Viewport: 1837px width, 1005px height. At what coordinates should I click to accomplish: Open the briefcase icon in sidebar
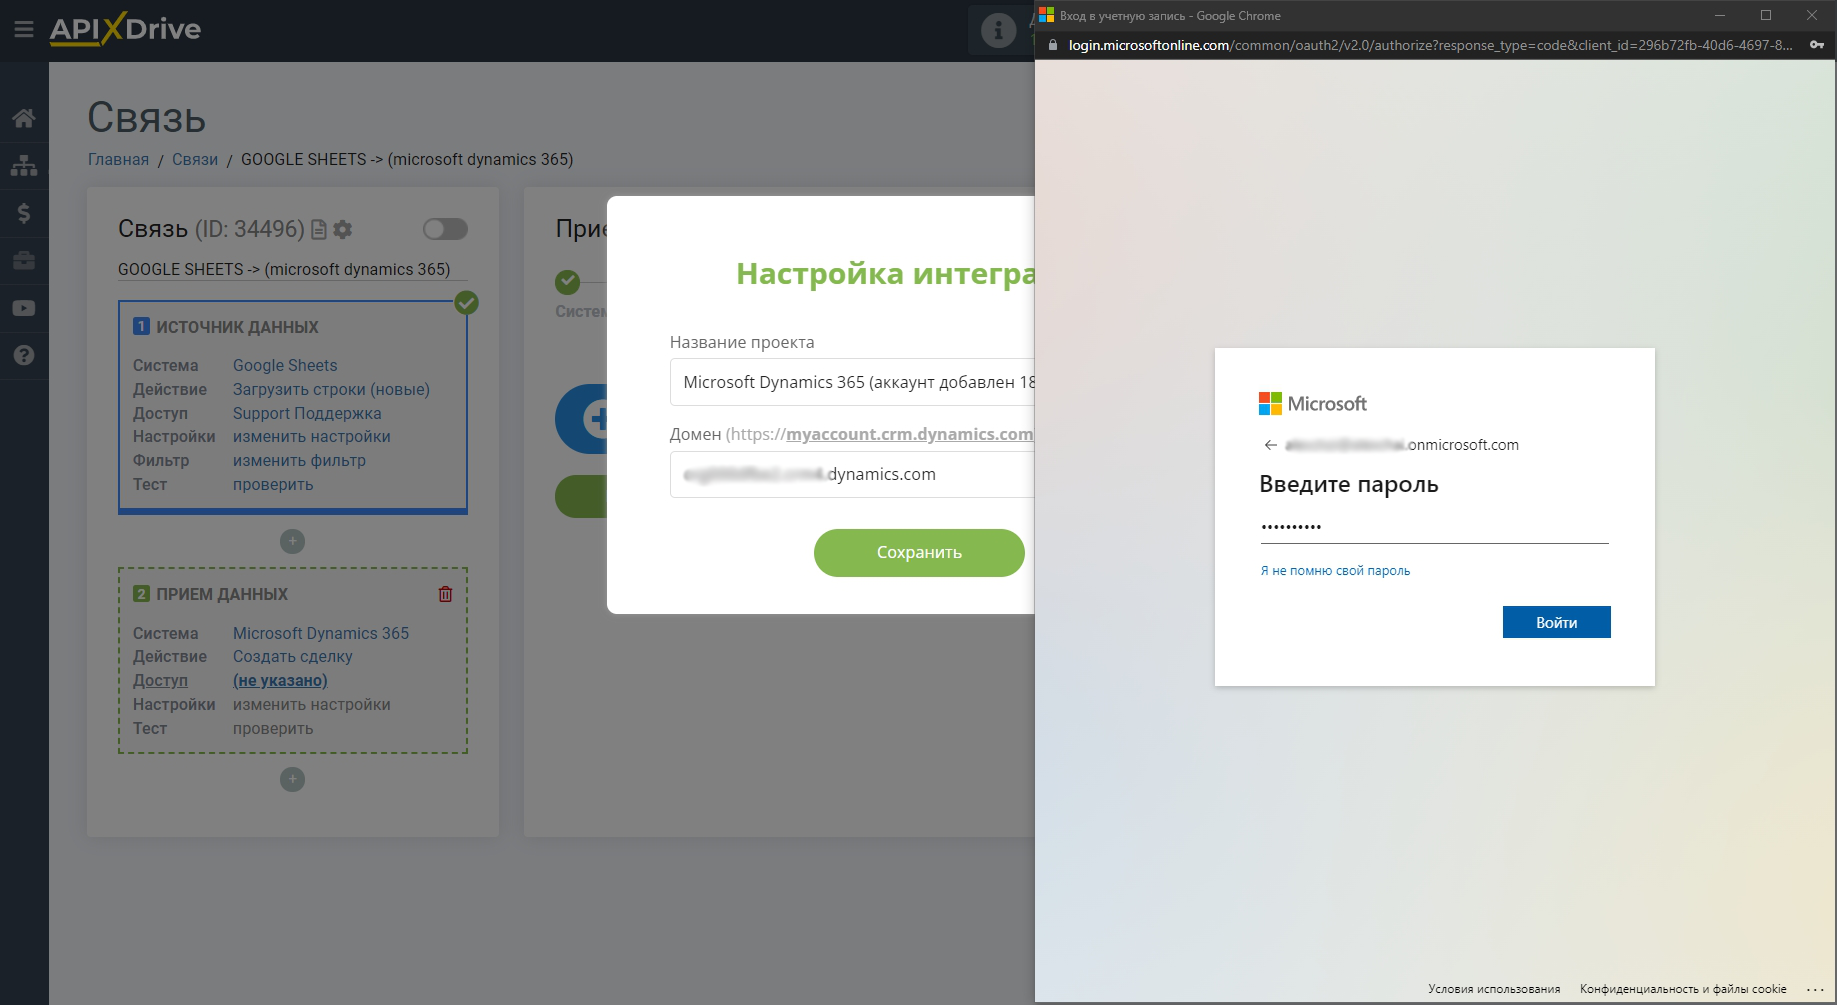[24, 261]
